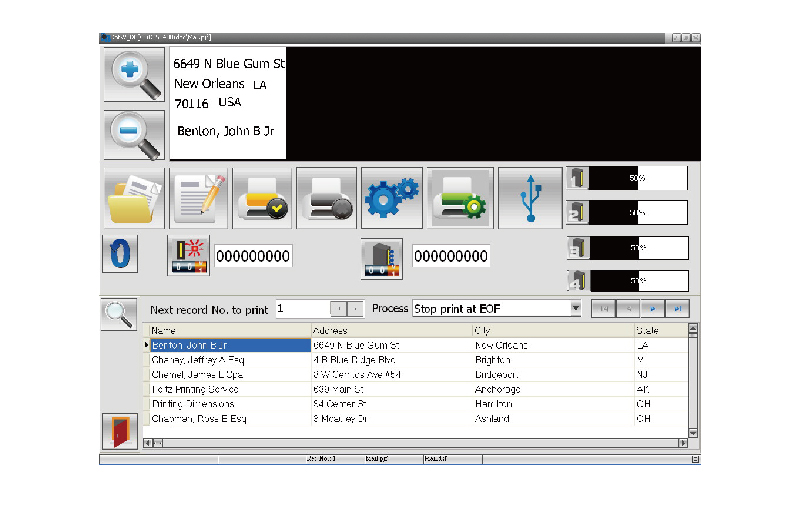This screenshot has width=803, height=507.
Task: Click the Ashland city cell
Action: pyautogui.click(x=553, y=418)
